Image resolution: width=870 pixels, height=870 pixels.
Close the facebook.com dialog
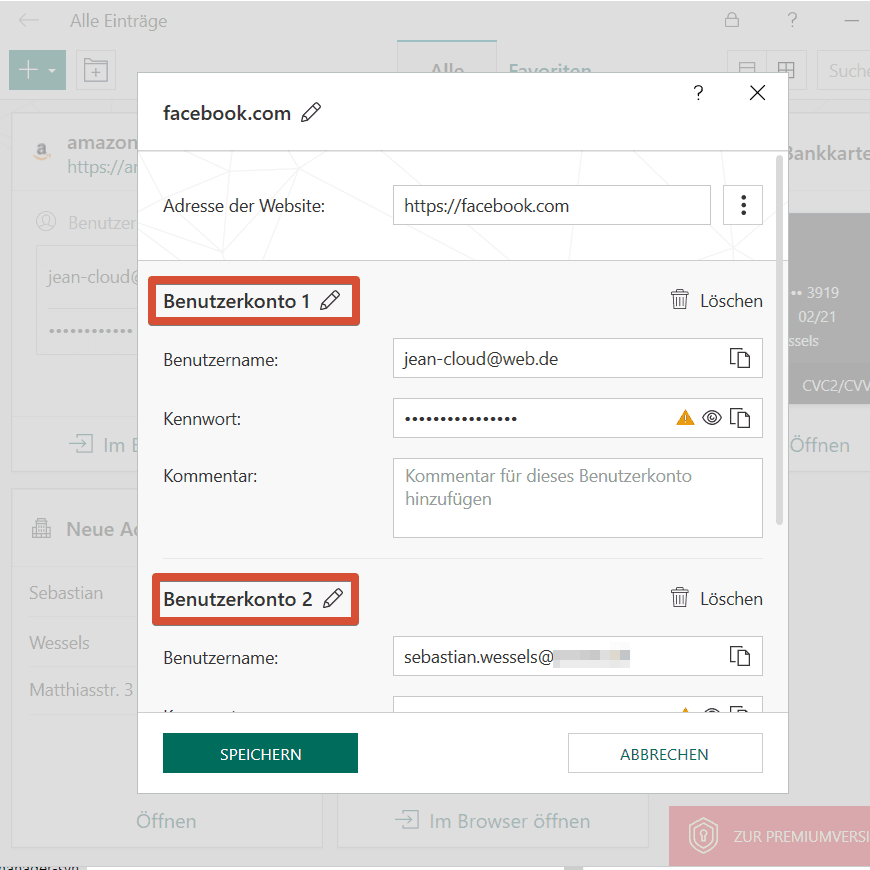click(757, 93)
